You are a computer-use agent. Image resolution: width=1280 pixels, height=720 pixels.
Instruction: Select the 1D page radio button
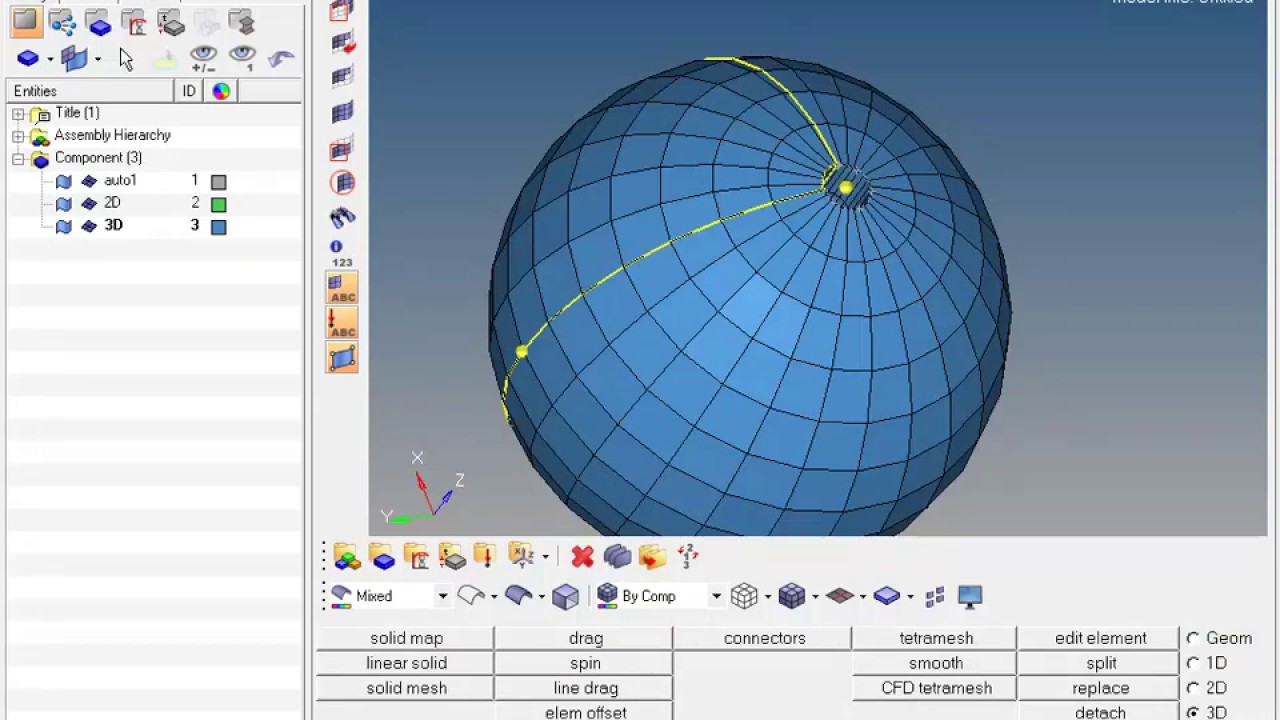point(1193,663)
